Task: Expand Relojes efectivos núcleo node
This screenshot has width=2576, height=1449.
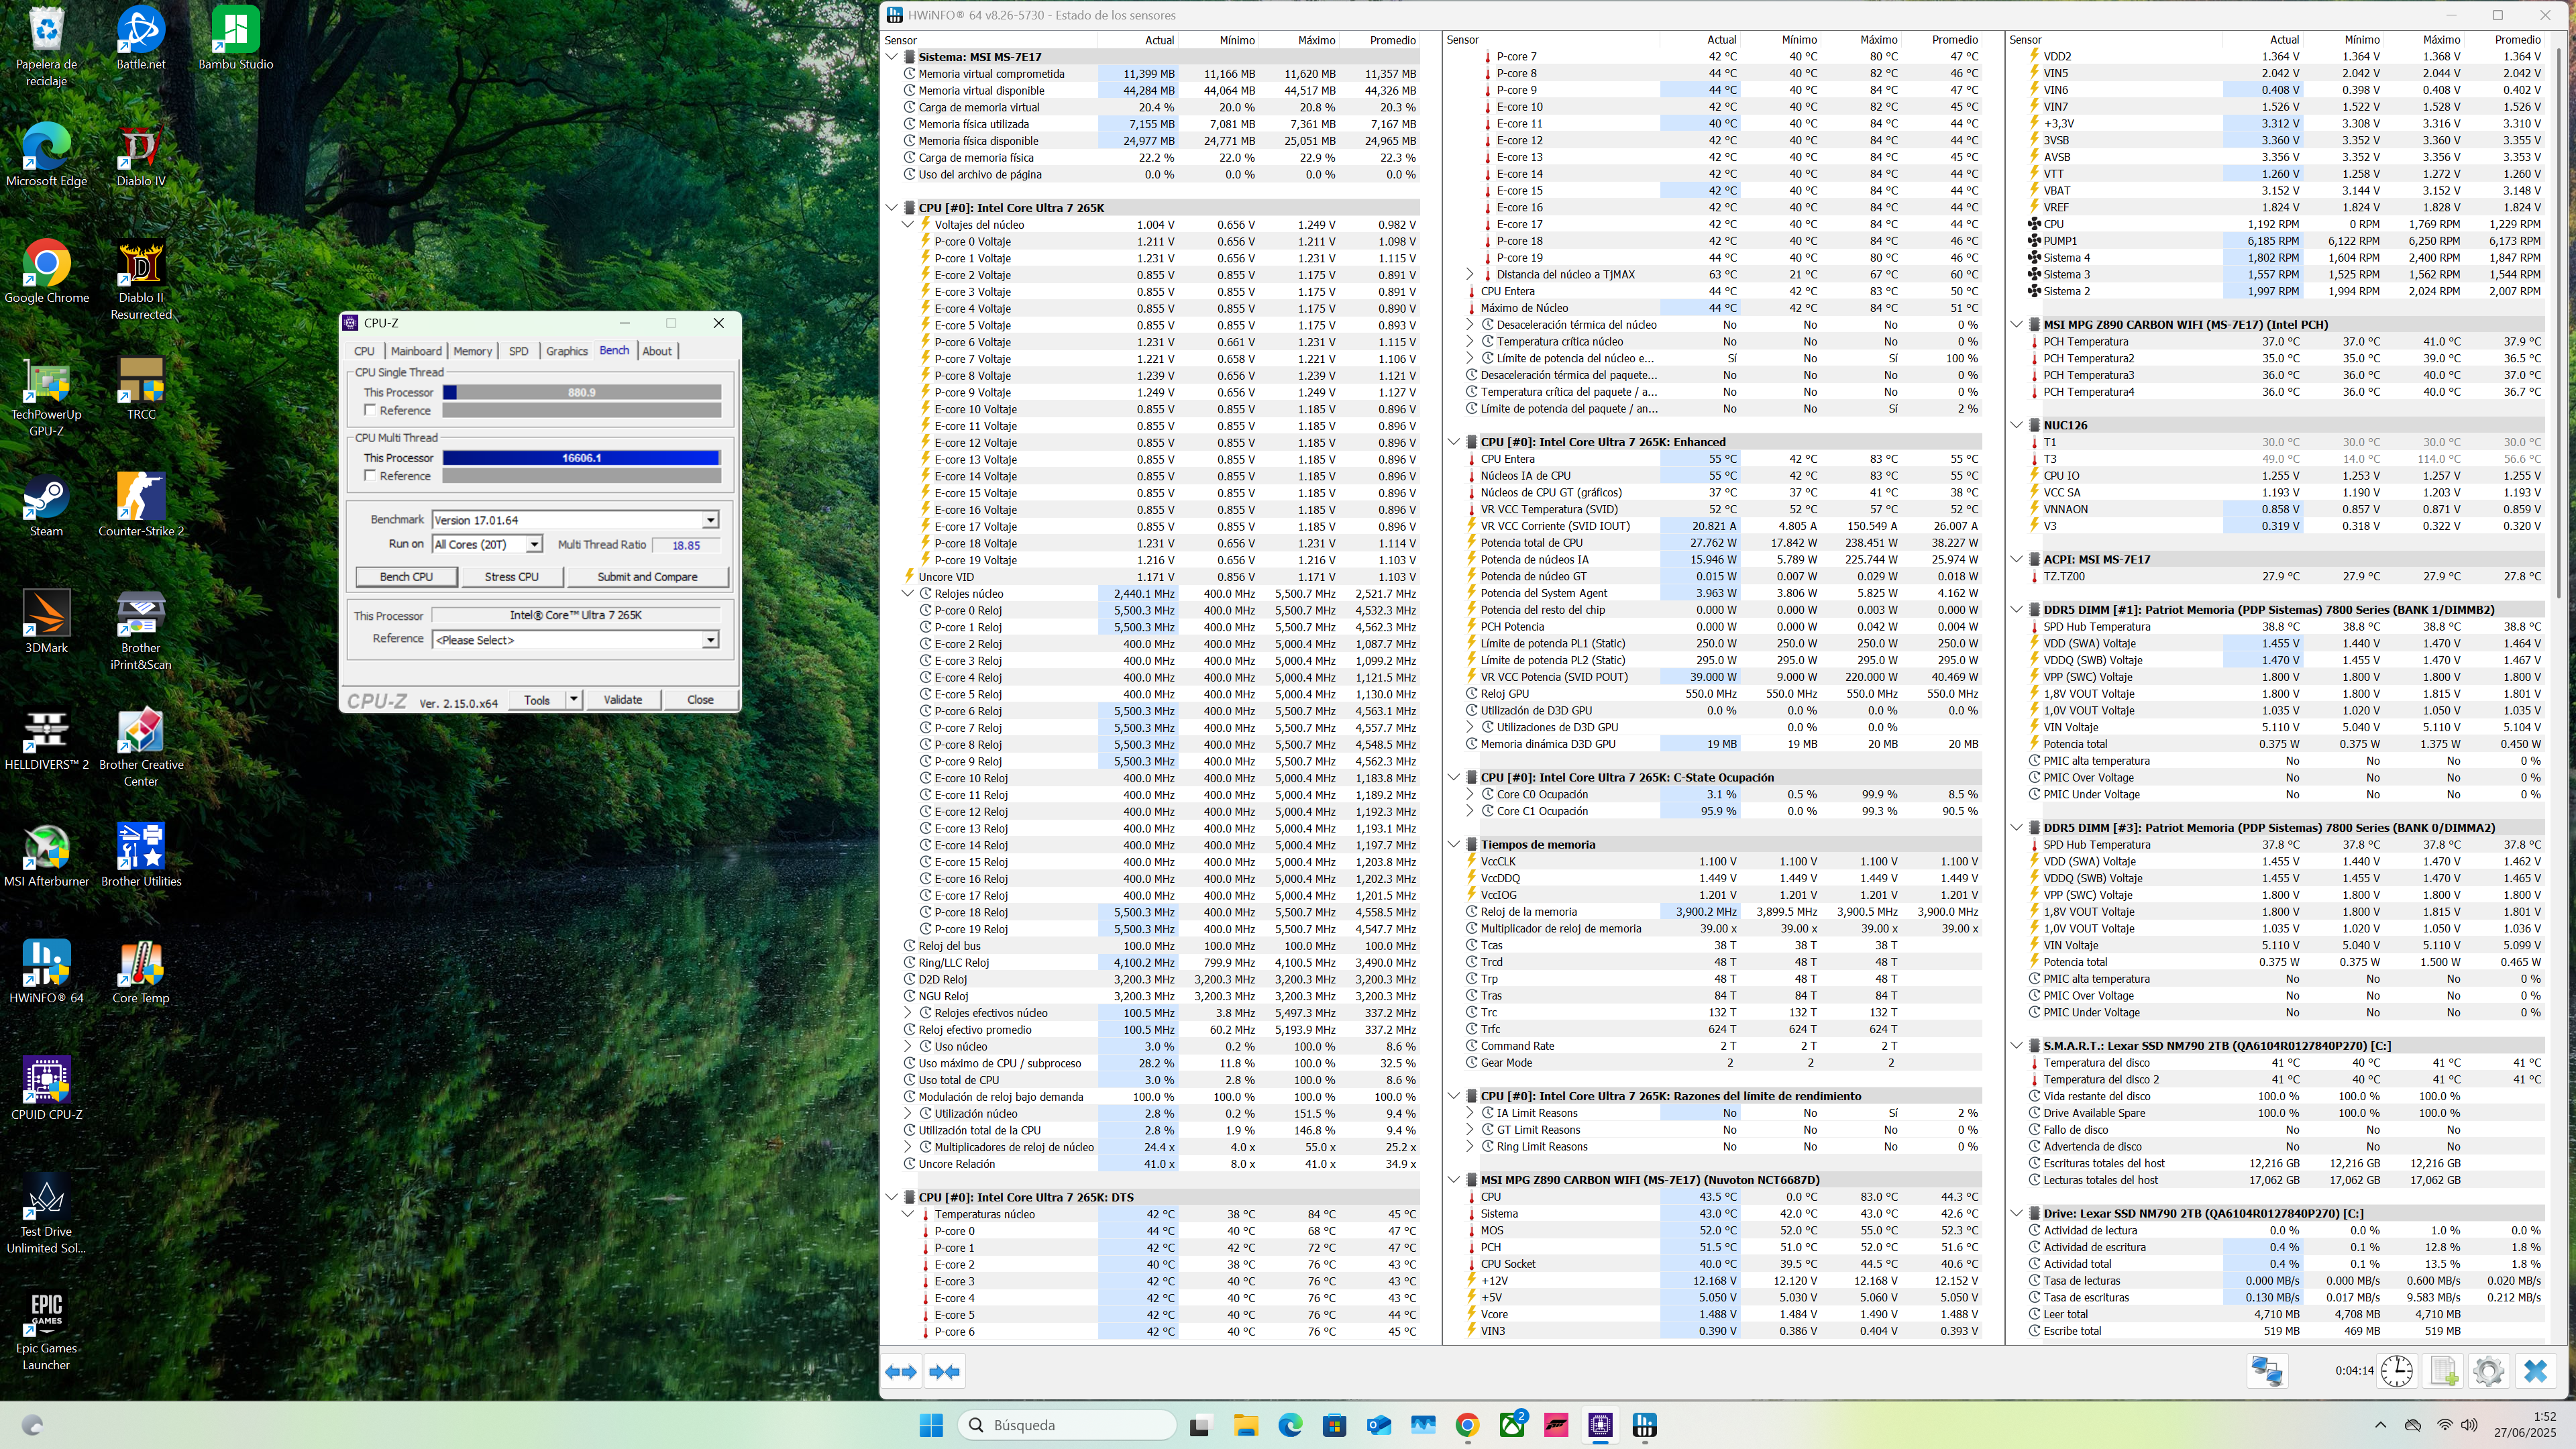Action: (x=908, y=1013)
